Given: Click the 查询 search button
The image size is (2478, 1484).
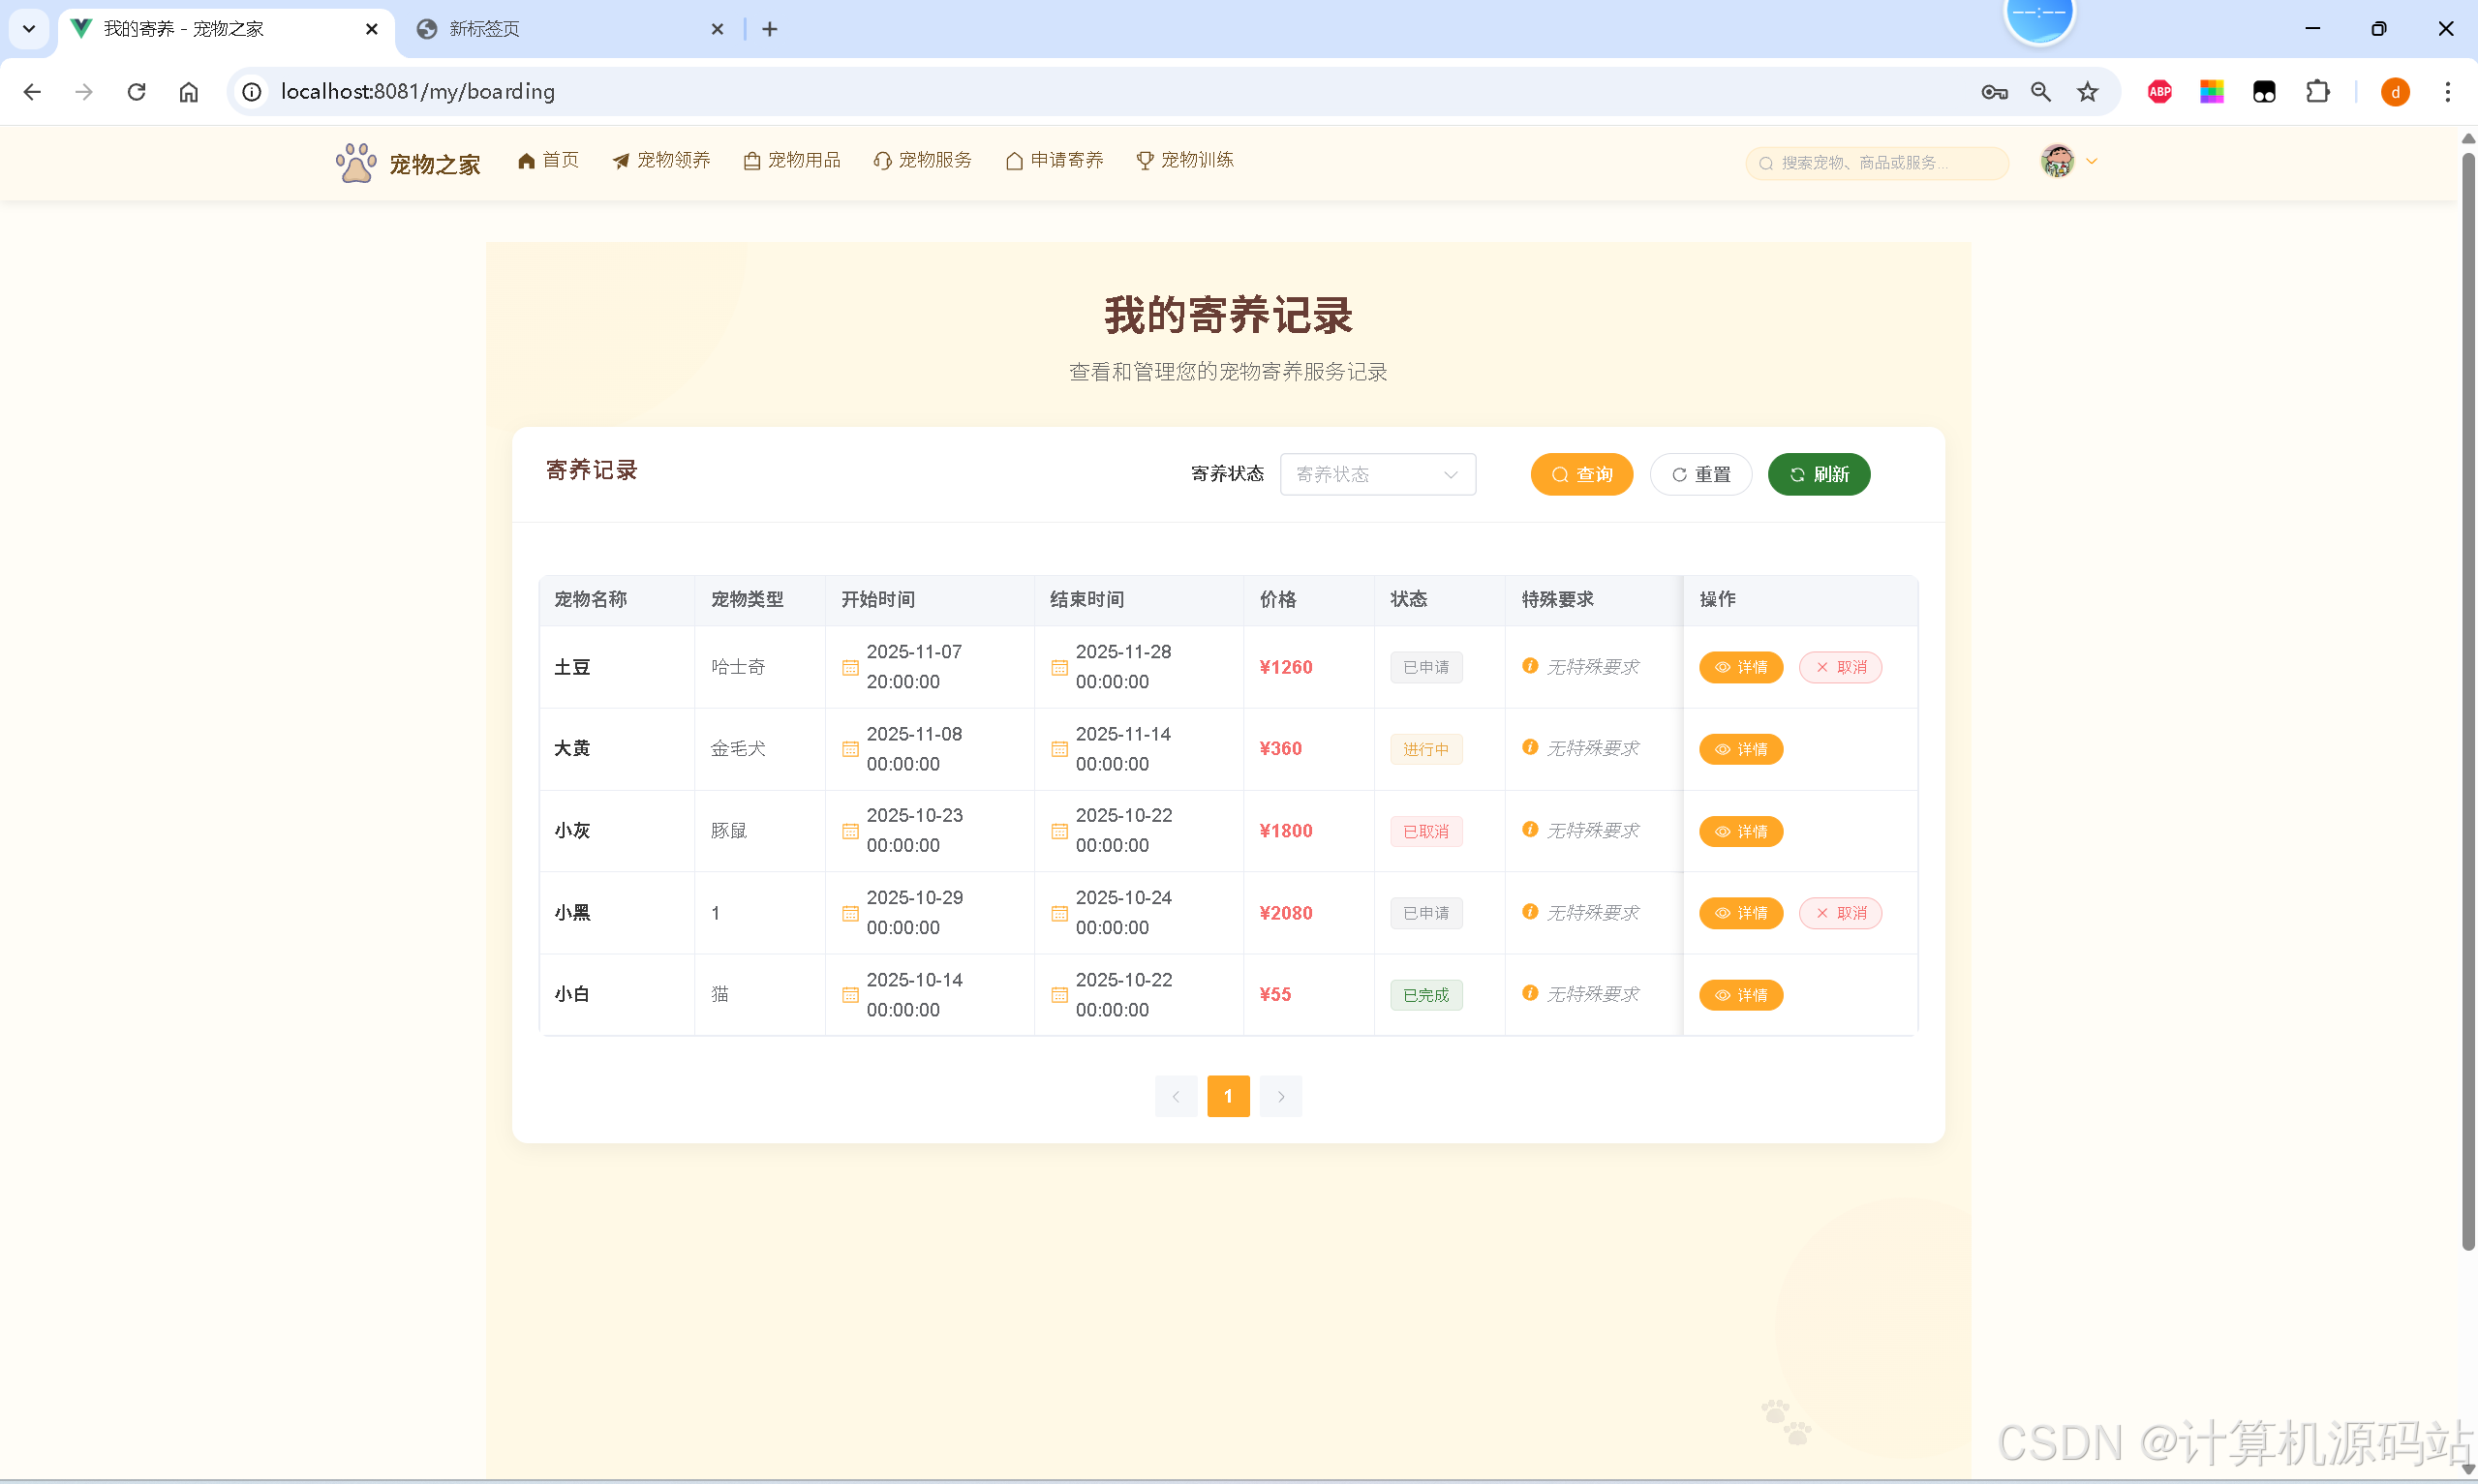Looking at the screenshot, I should click(x=1581, y=474).
